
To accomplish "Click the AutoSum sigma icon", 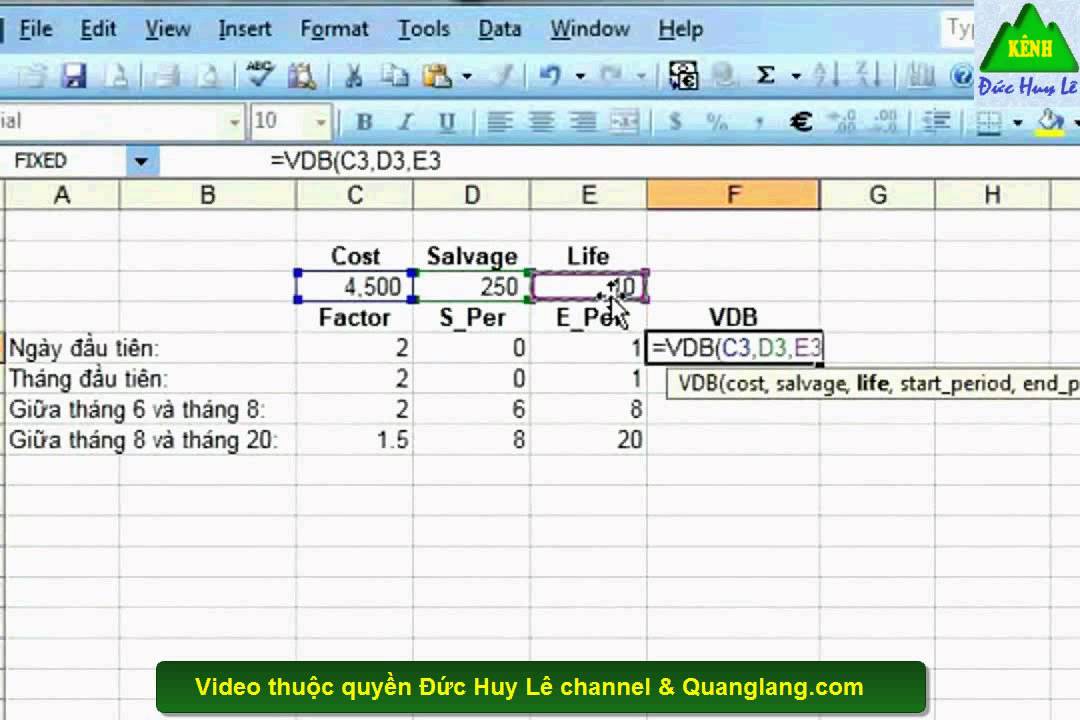I will coord(765,74).
